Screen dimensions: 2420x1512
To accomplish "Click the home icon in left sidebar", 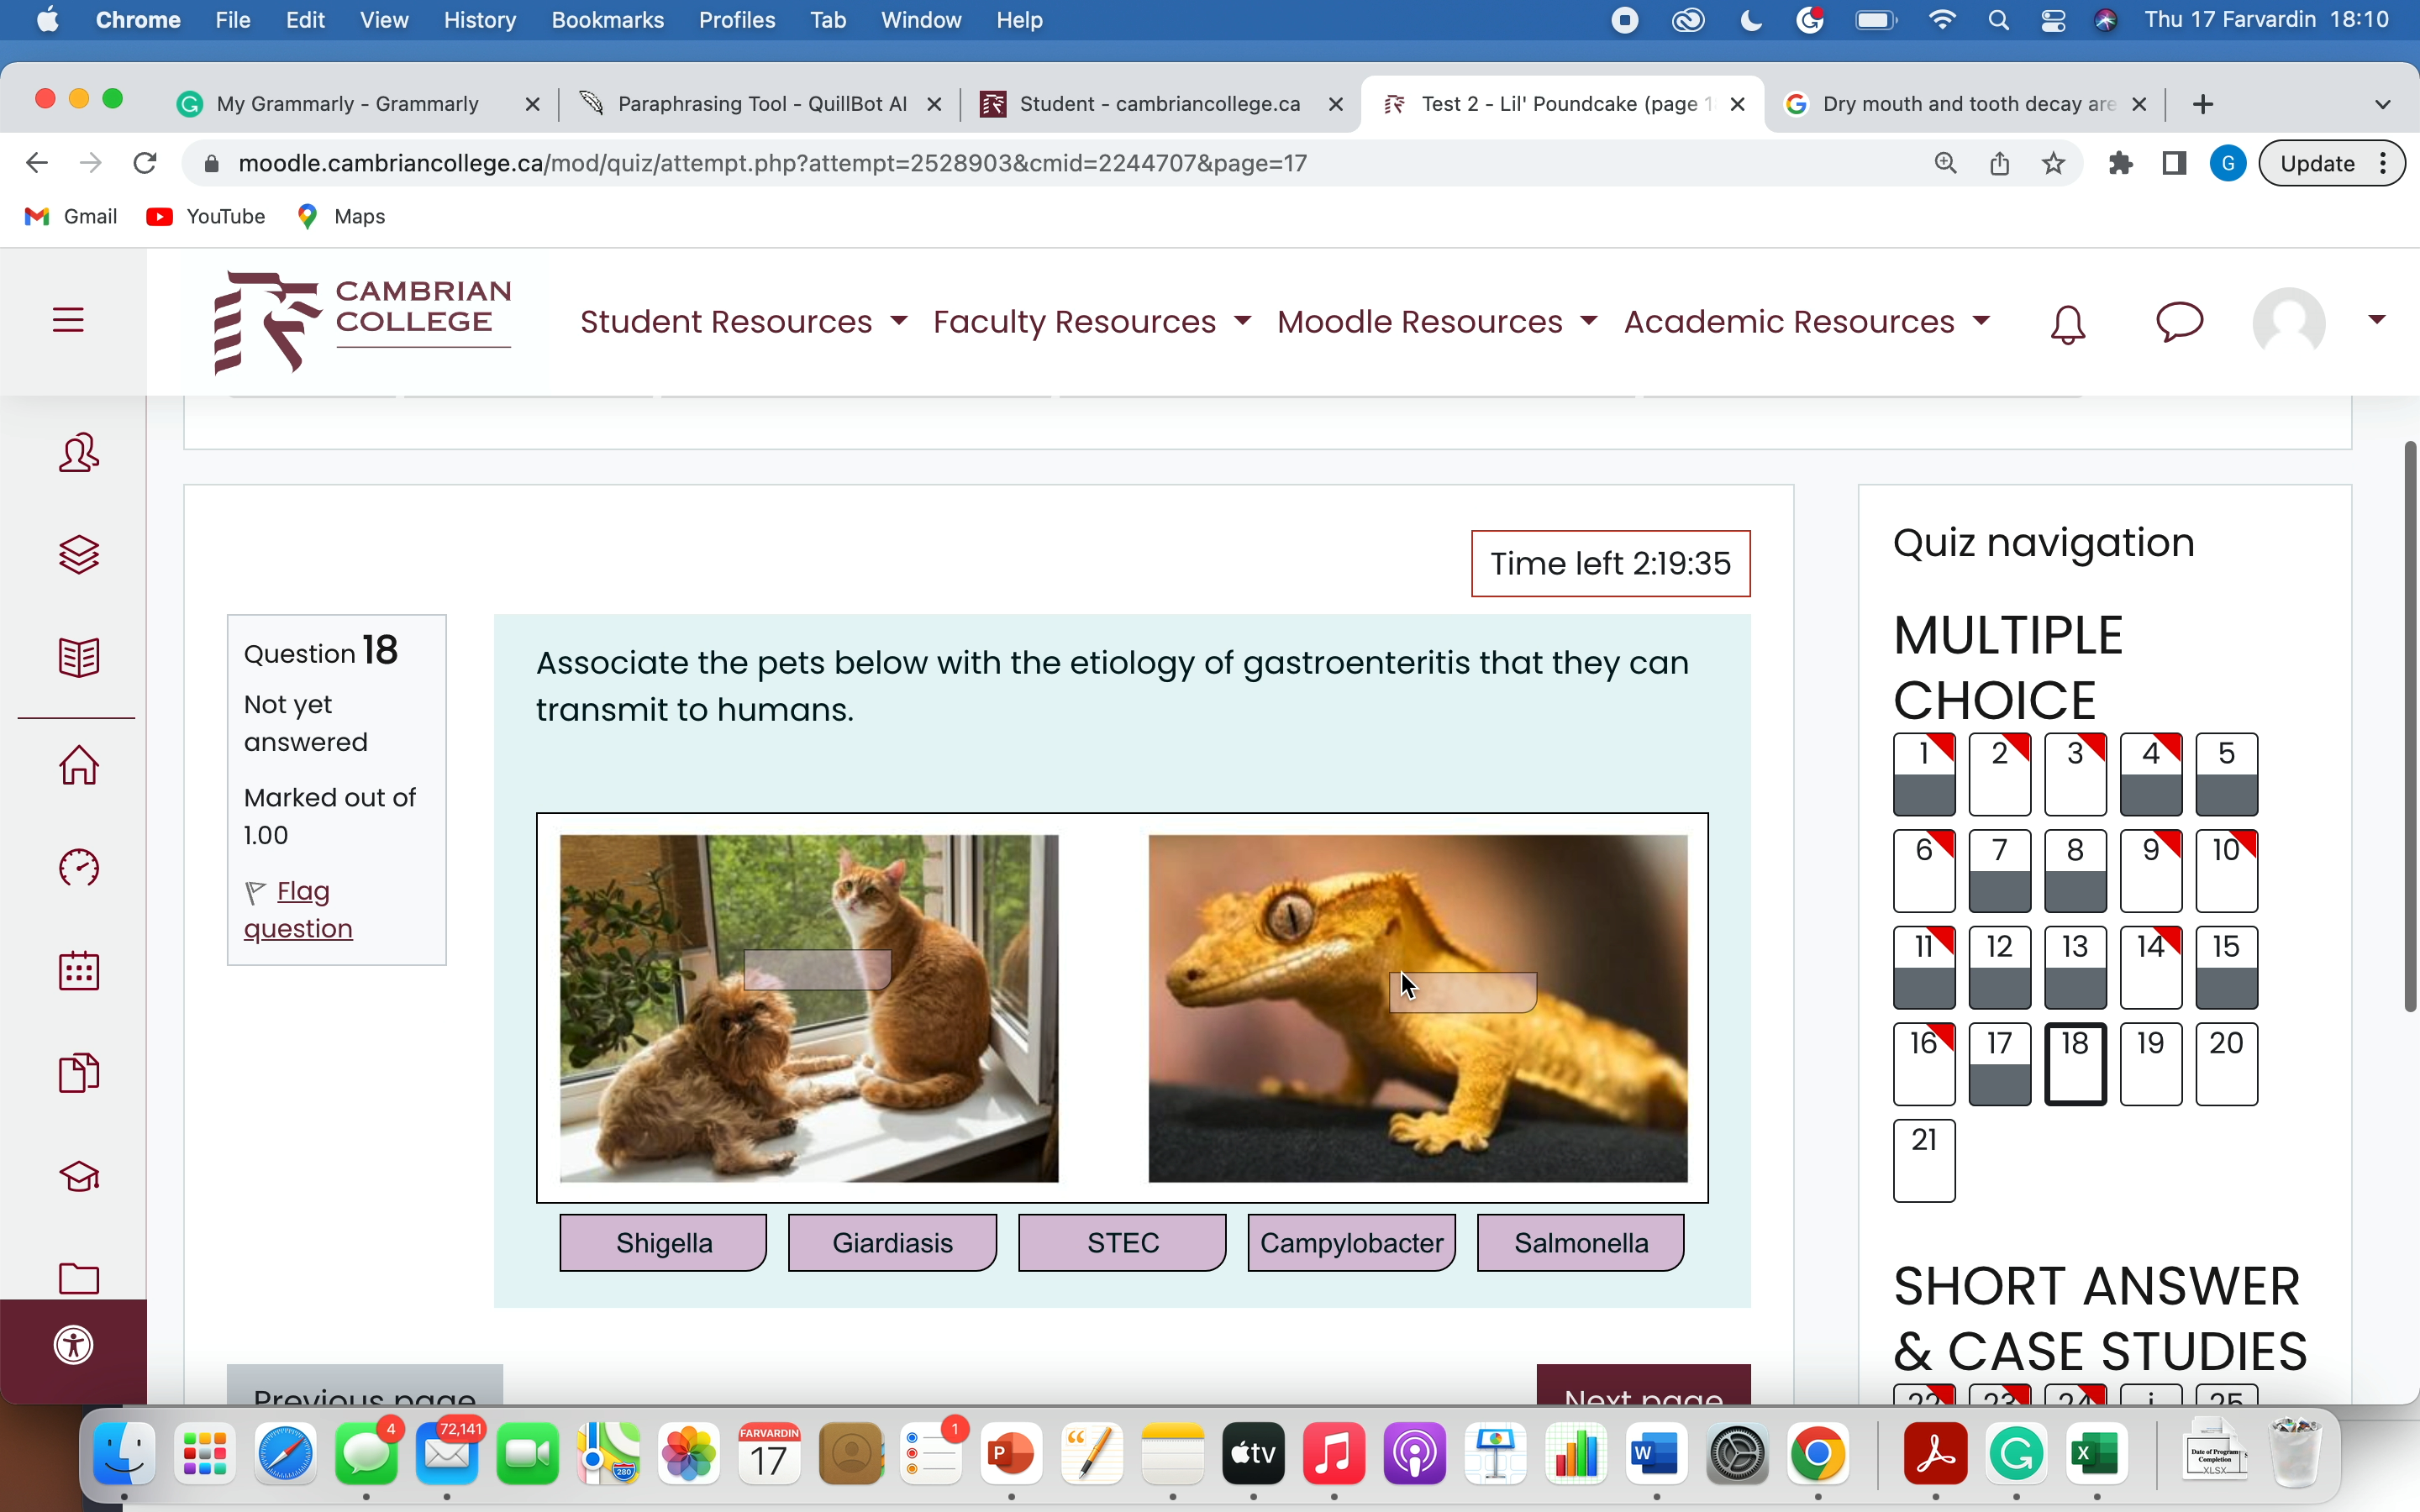I will pos(79,766).
